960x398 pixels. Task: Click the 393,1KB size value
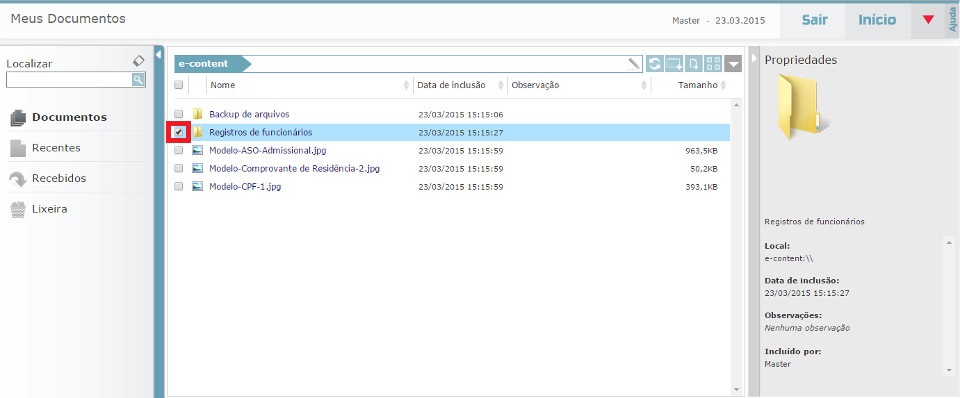tap(702, 187)
